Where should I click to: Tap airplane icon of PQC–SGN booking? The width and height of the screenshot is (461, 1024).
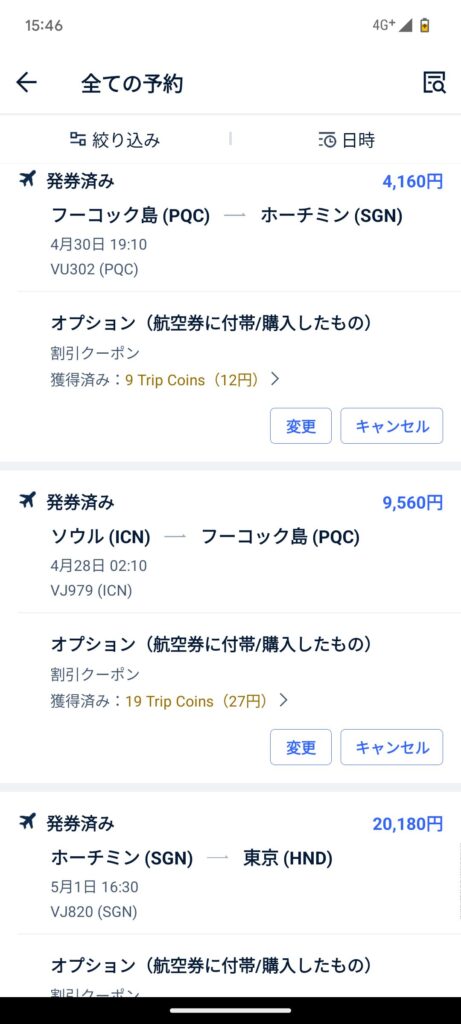point(27,179)
